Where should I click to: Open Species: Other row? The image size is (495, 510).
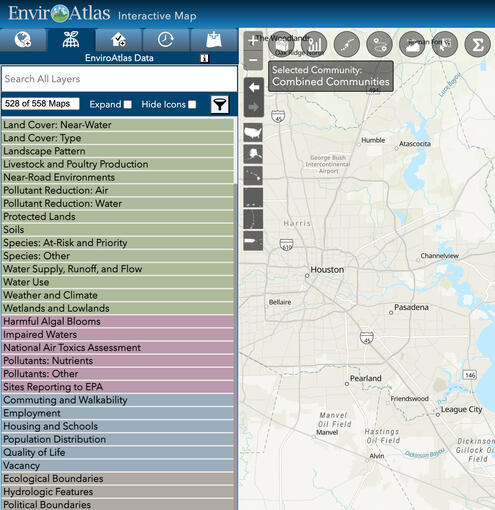(118, 256)
